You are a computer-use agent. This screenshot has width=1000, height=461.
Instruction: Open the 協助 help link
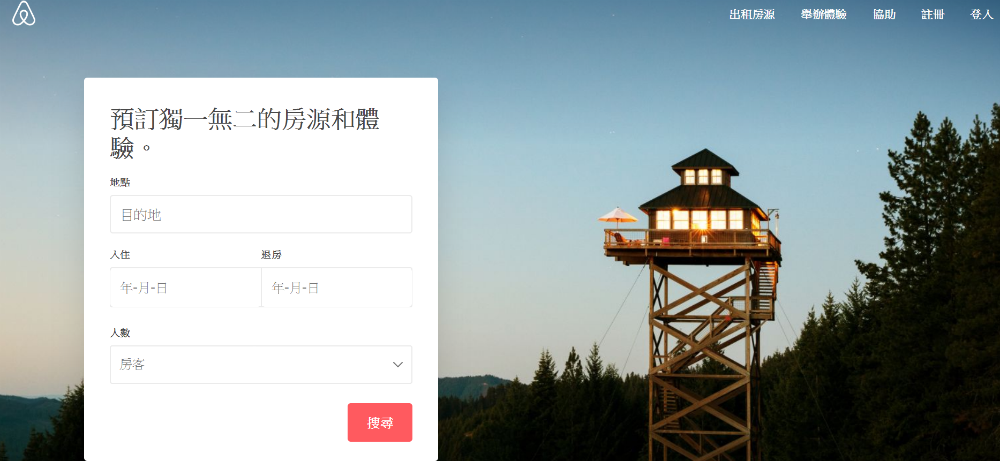tap(884, 15)
